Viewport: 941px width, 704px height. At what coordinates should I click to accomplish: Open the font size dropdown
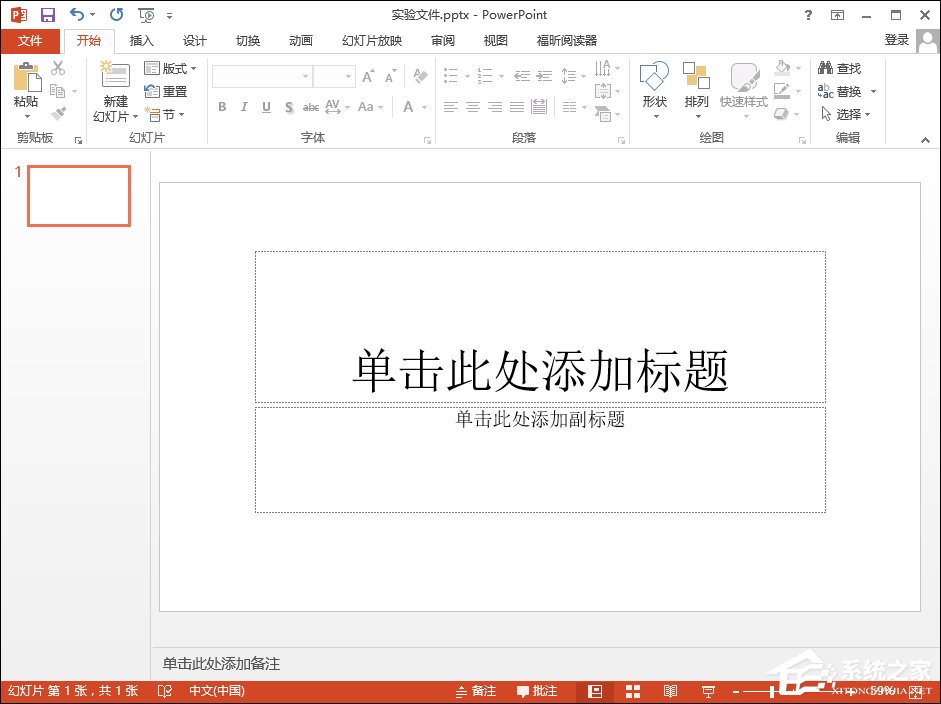[x=346, y=75]
